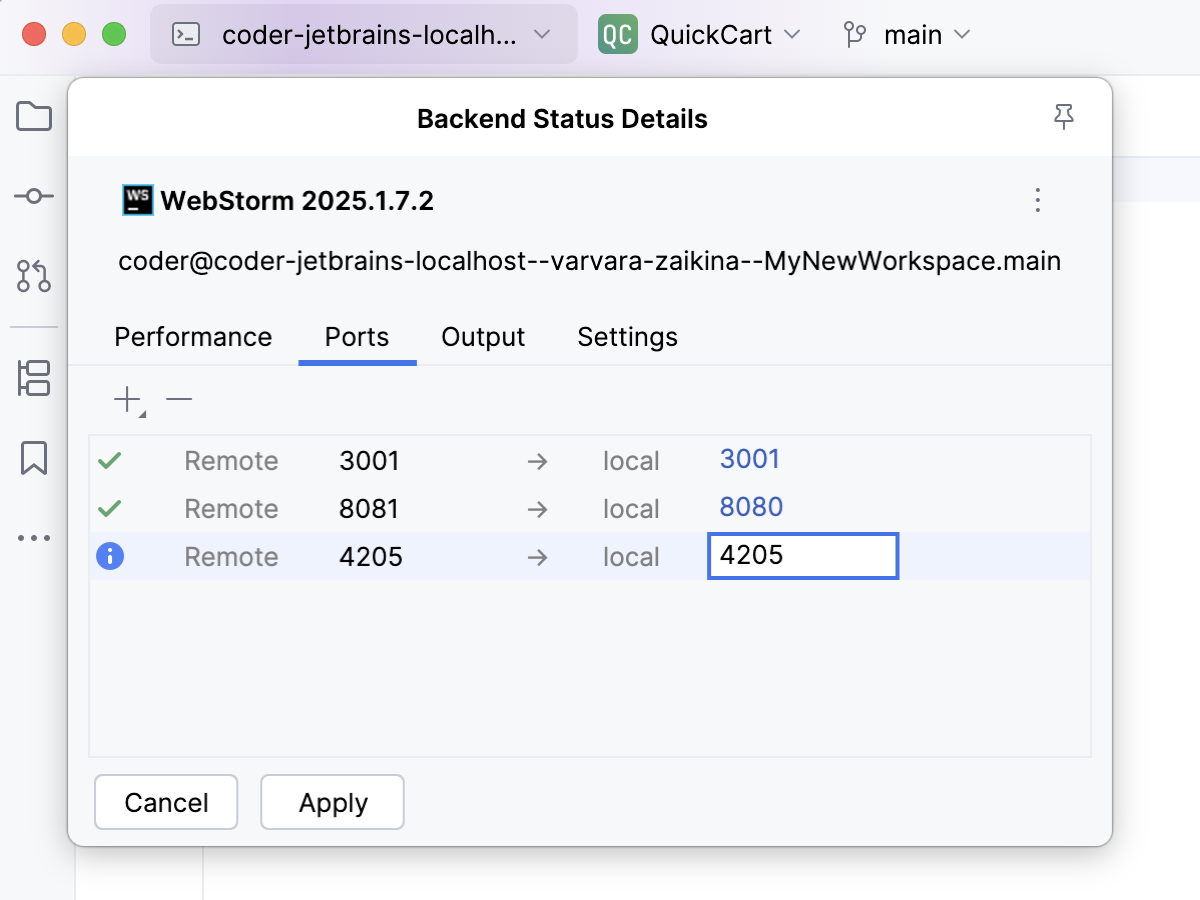Screen dimensions: 1200x900
Task: Open WebStorm backend options kebab menu
Action: pos(1038,200)
